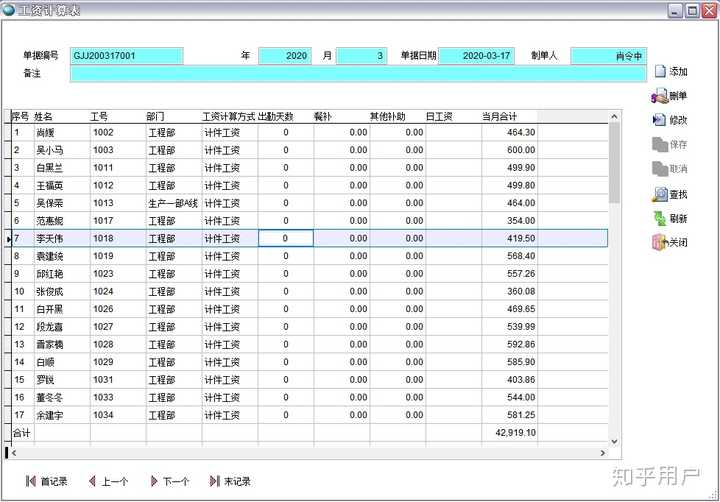Click the 工号 cell 1027

pyautogui.click(x=118, y=327)
